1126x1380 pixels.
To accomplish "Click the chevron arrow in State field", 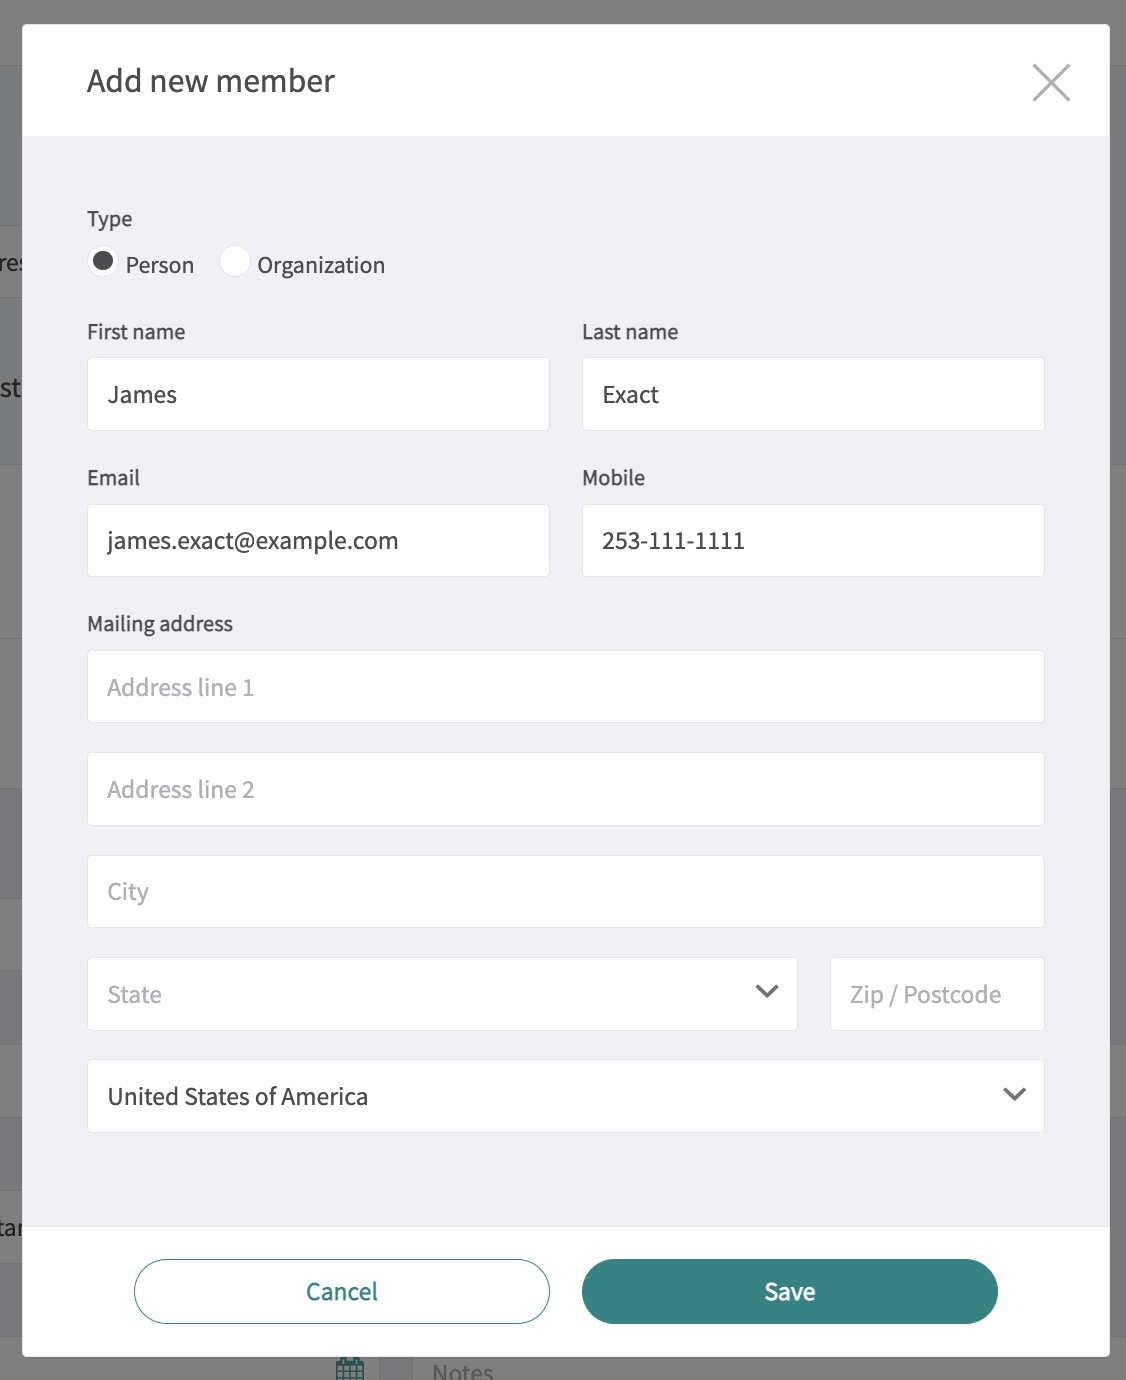I will point(767,992).
